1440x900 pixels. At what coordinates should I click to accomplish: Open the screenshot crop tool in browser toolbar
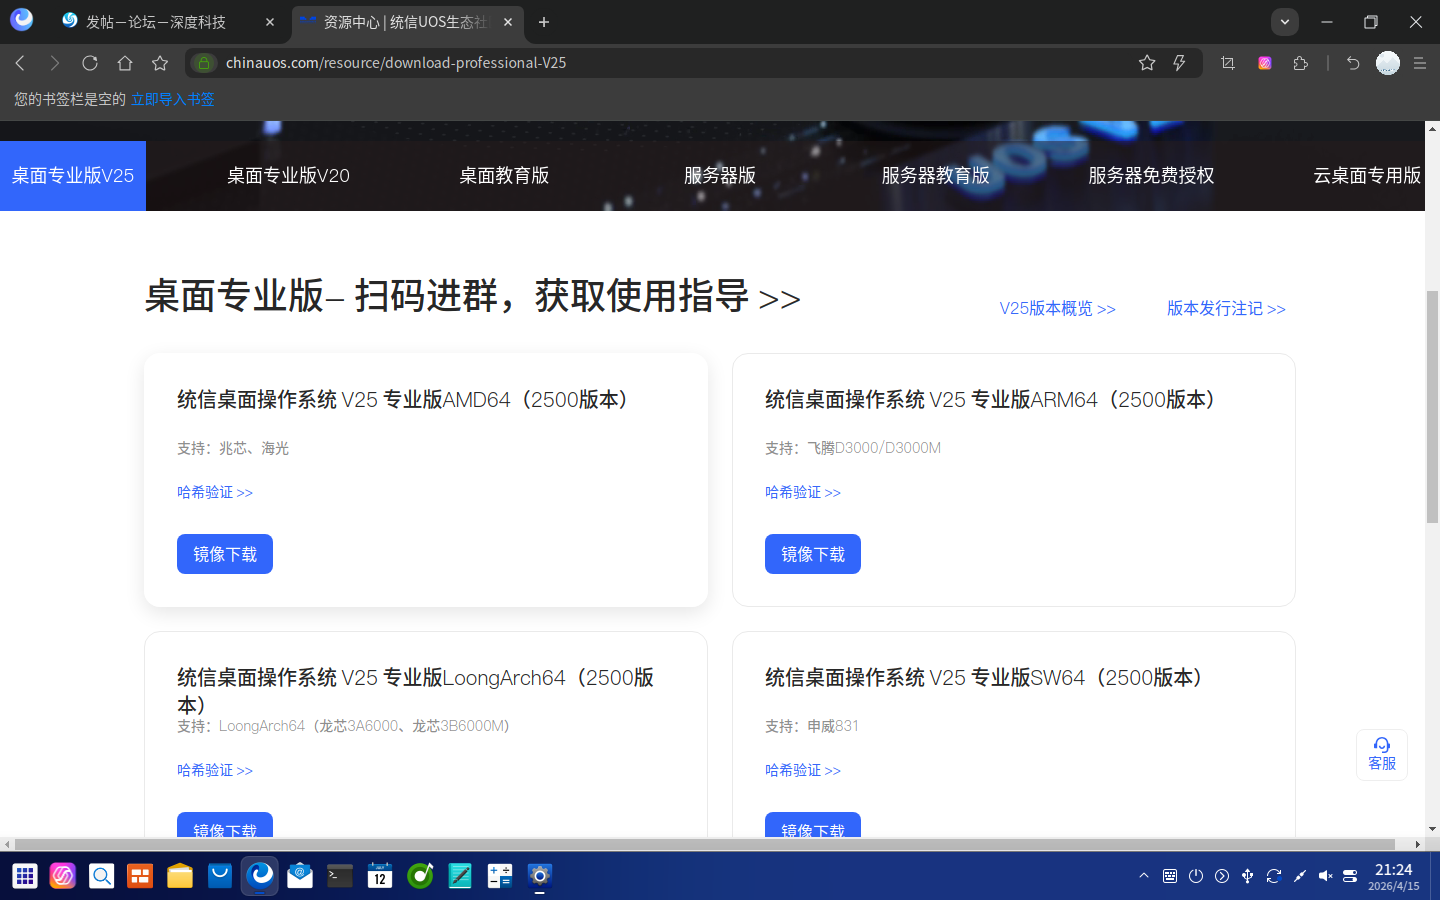[1228, 63]
